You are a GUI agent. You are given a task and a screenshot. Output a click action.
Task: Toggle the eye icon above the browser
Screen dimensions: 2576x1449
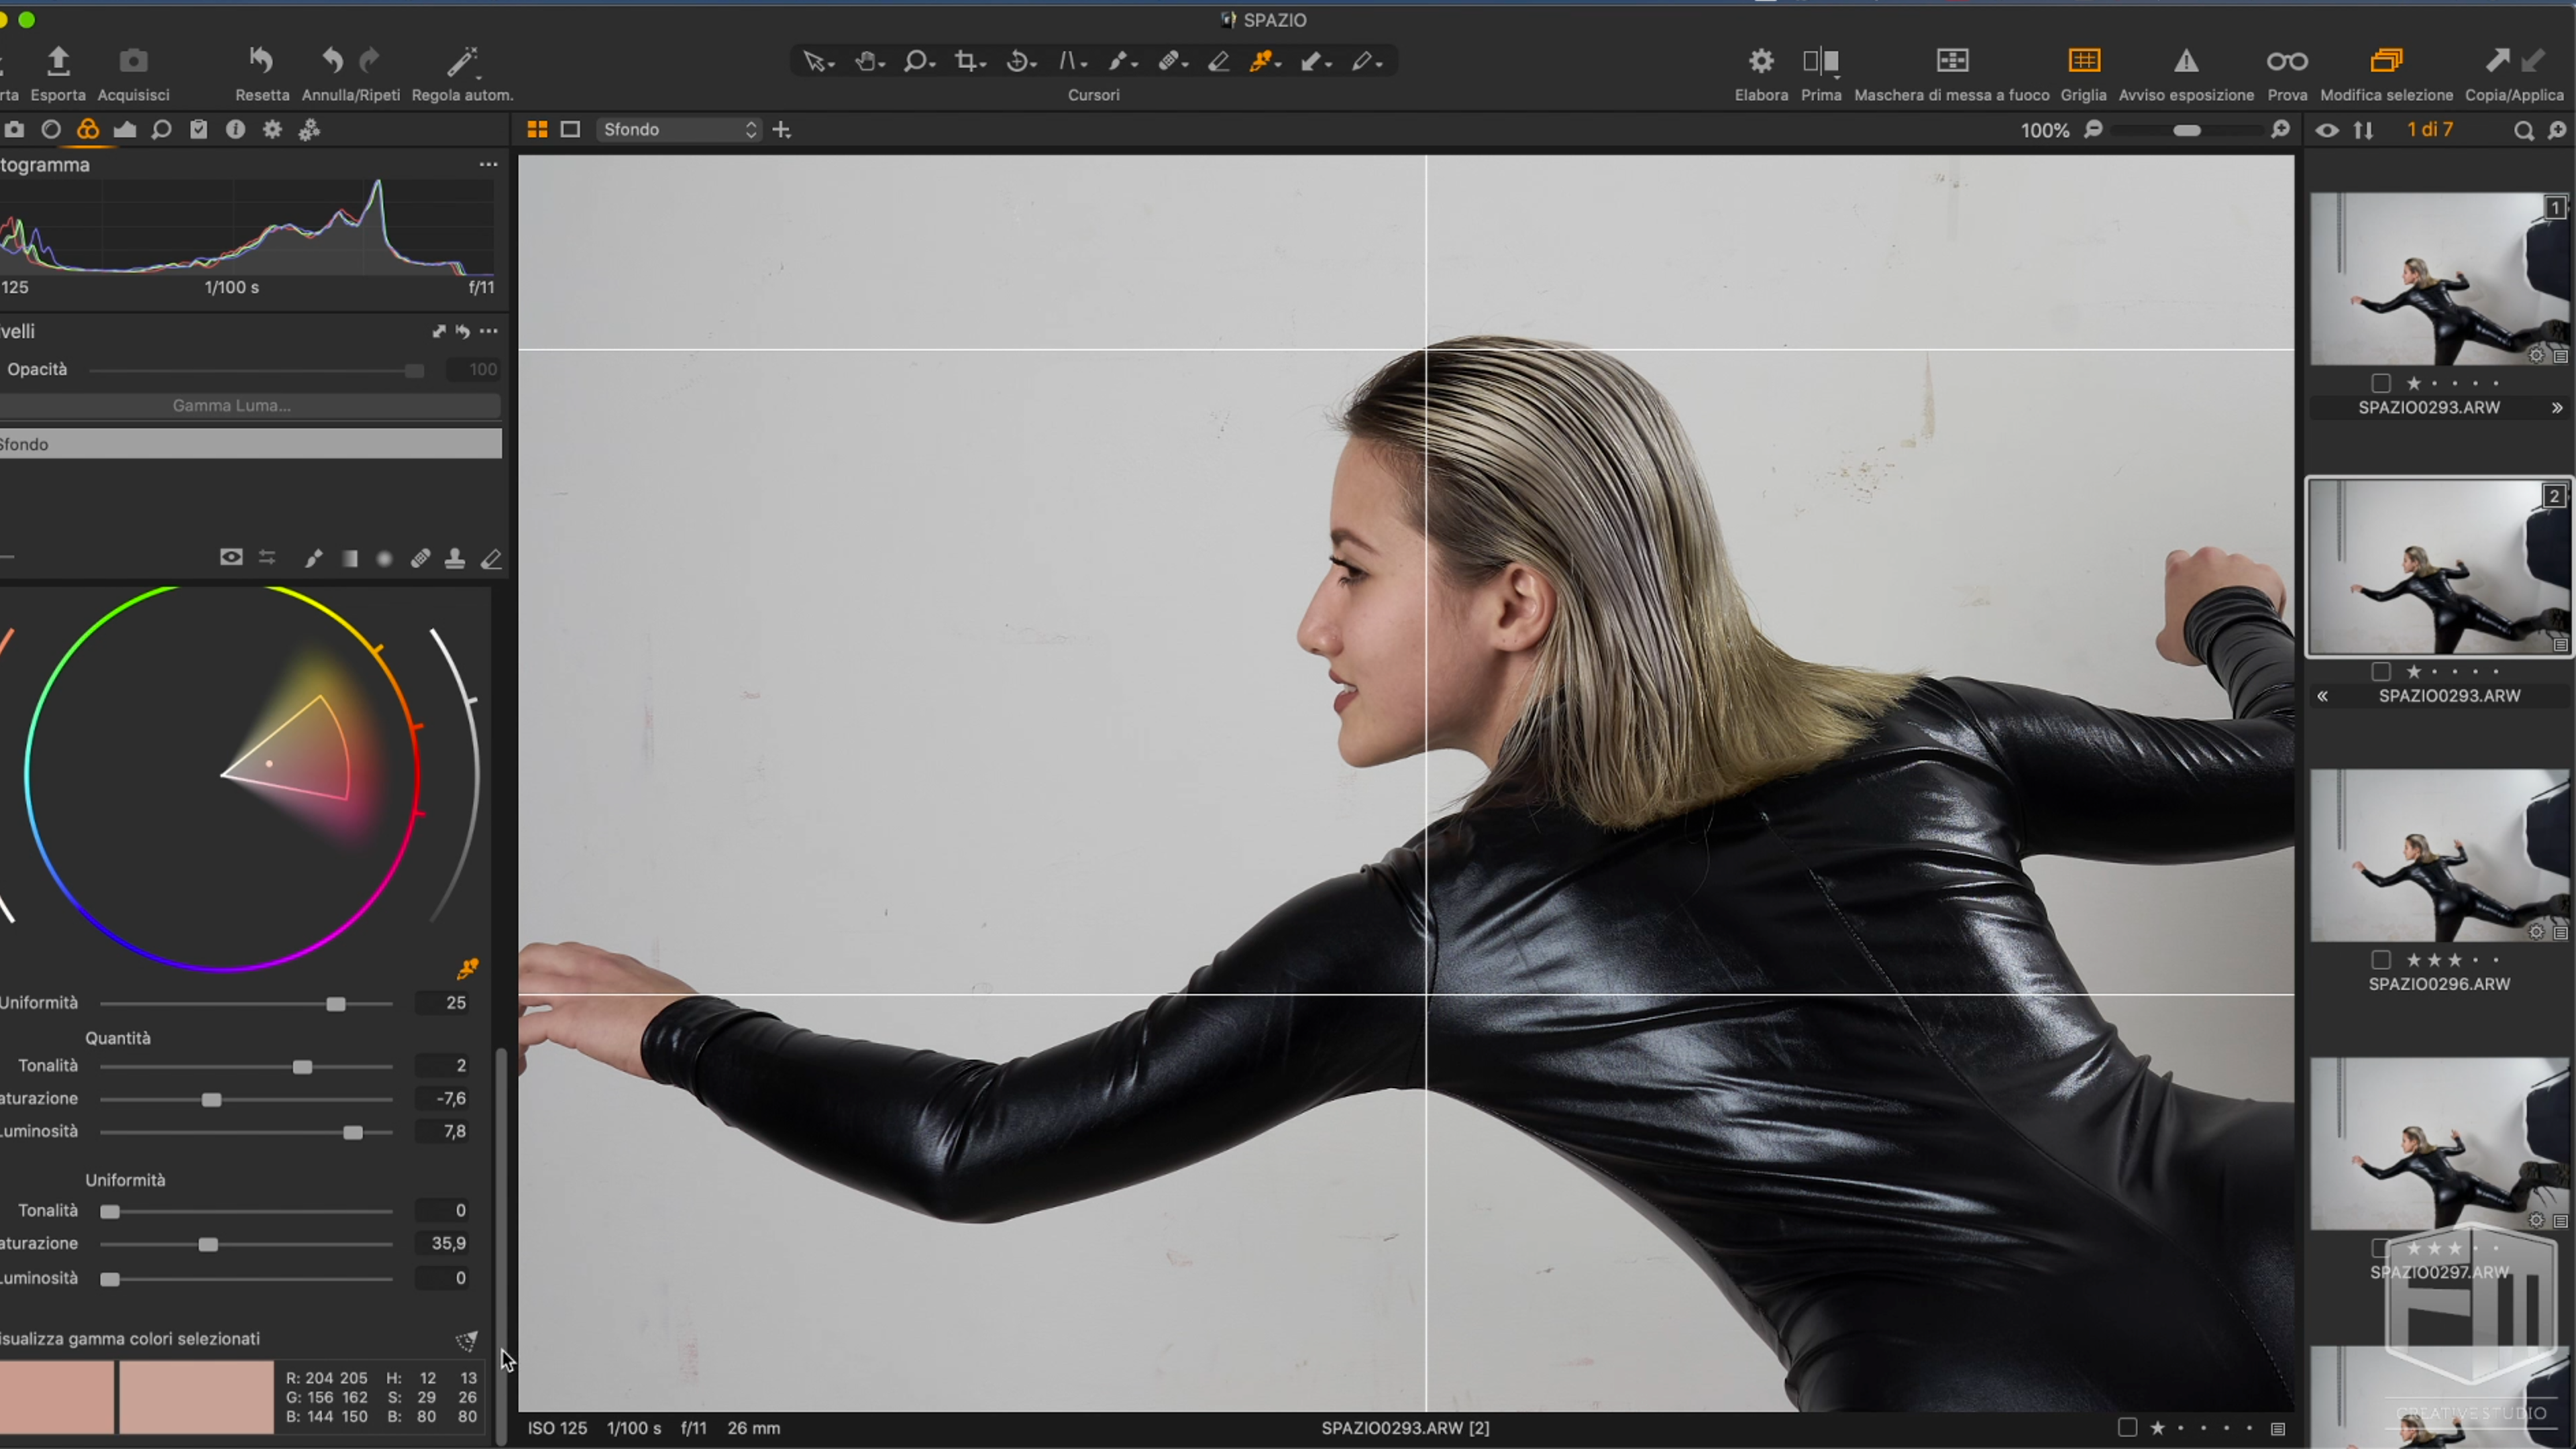point(2327,130)
